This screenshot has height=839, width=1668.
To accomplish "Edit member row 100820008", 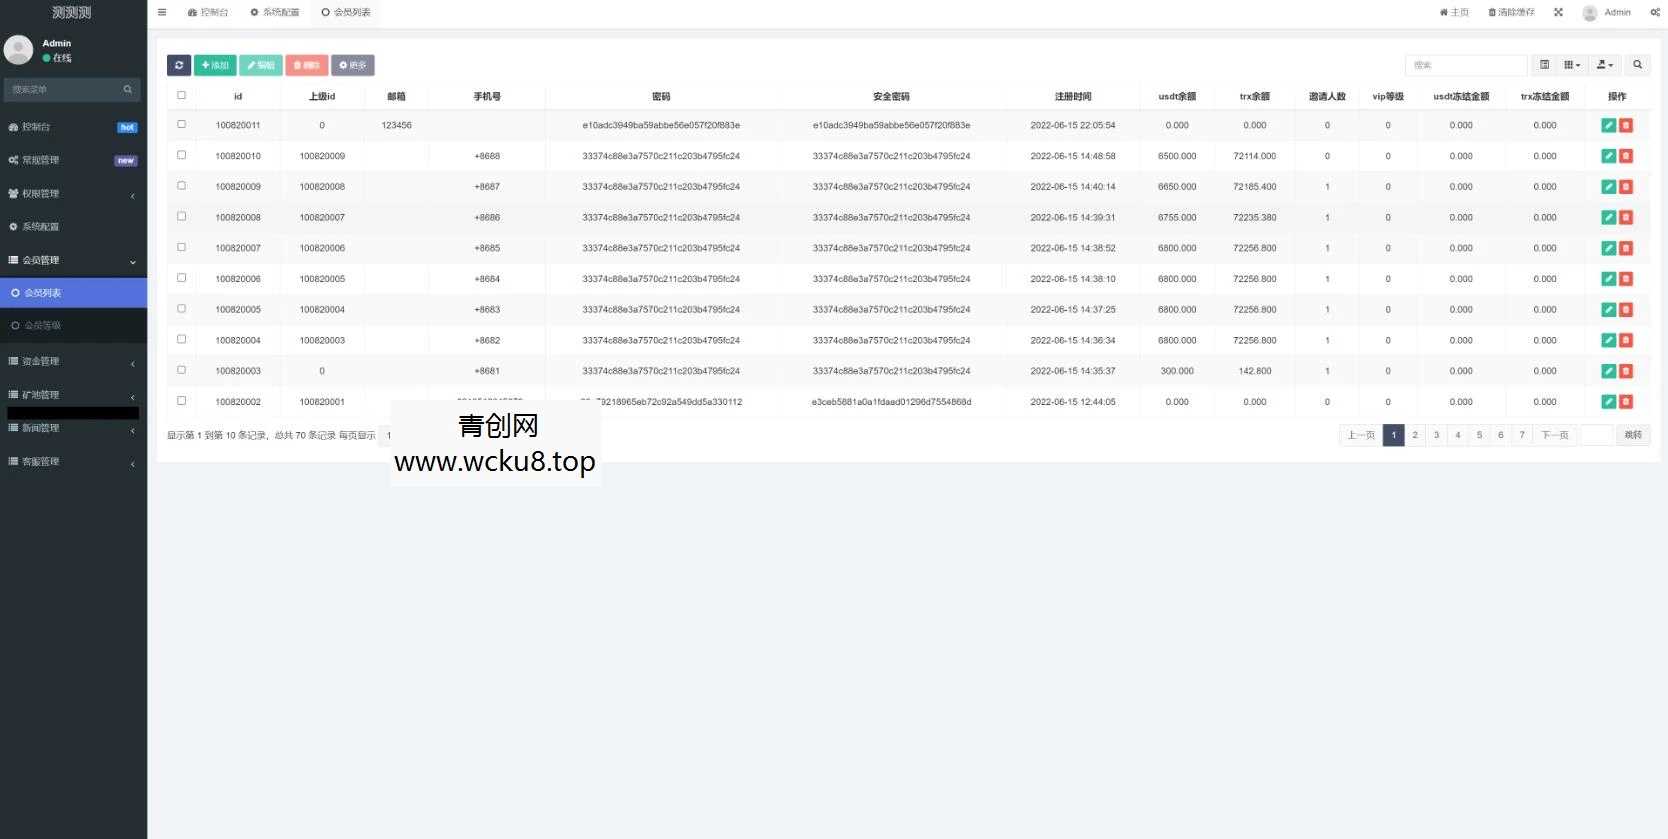I will 1608,217.
